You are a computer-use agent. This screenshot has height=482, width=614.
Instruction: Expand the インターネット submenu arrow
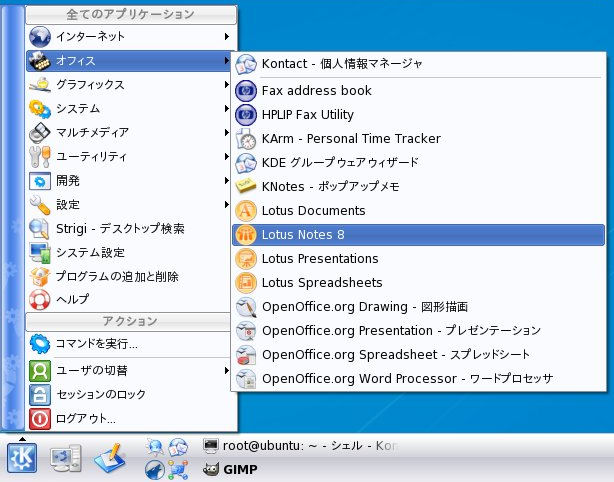[226, 36]
